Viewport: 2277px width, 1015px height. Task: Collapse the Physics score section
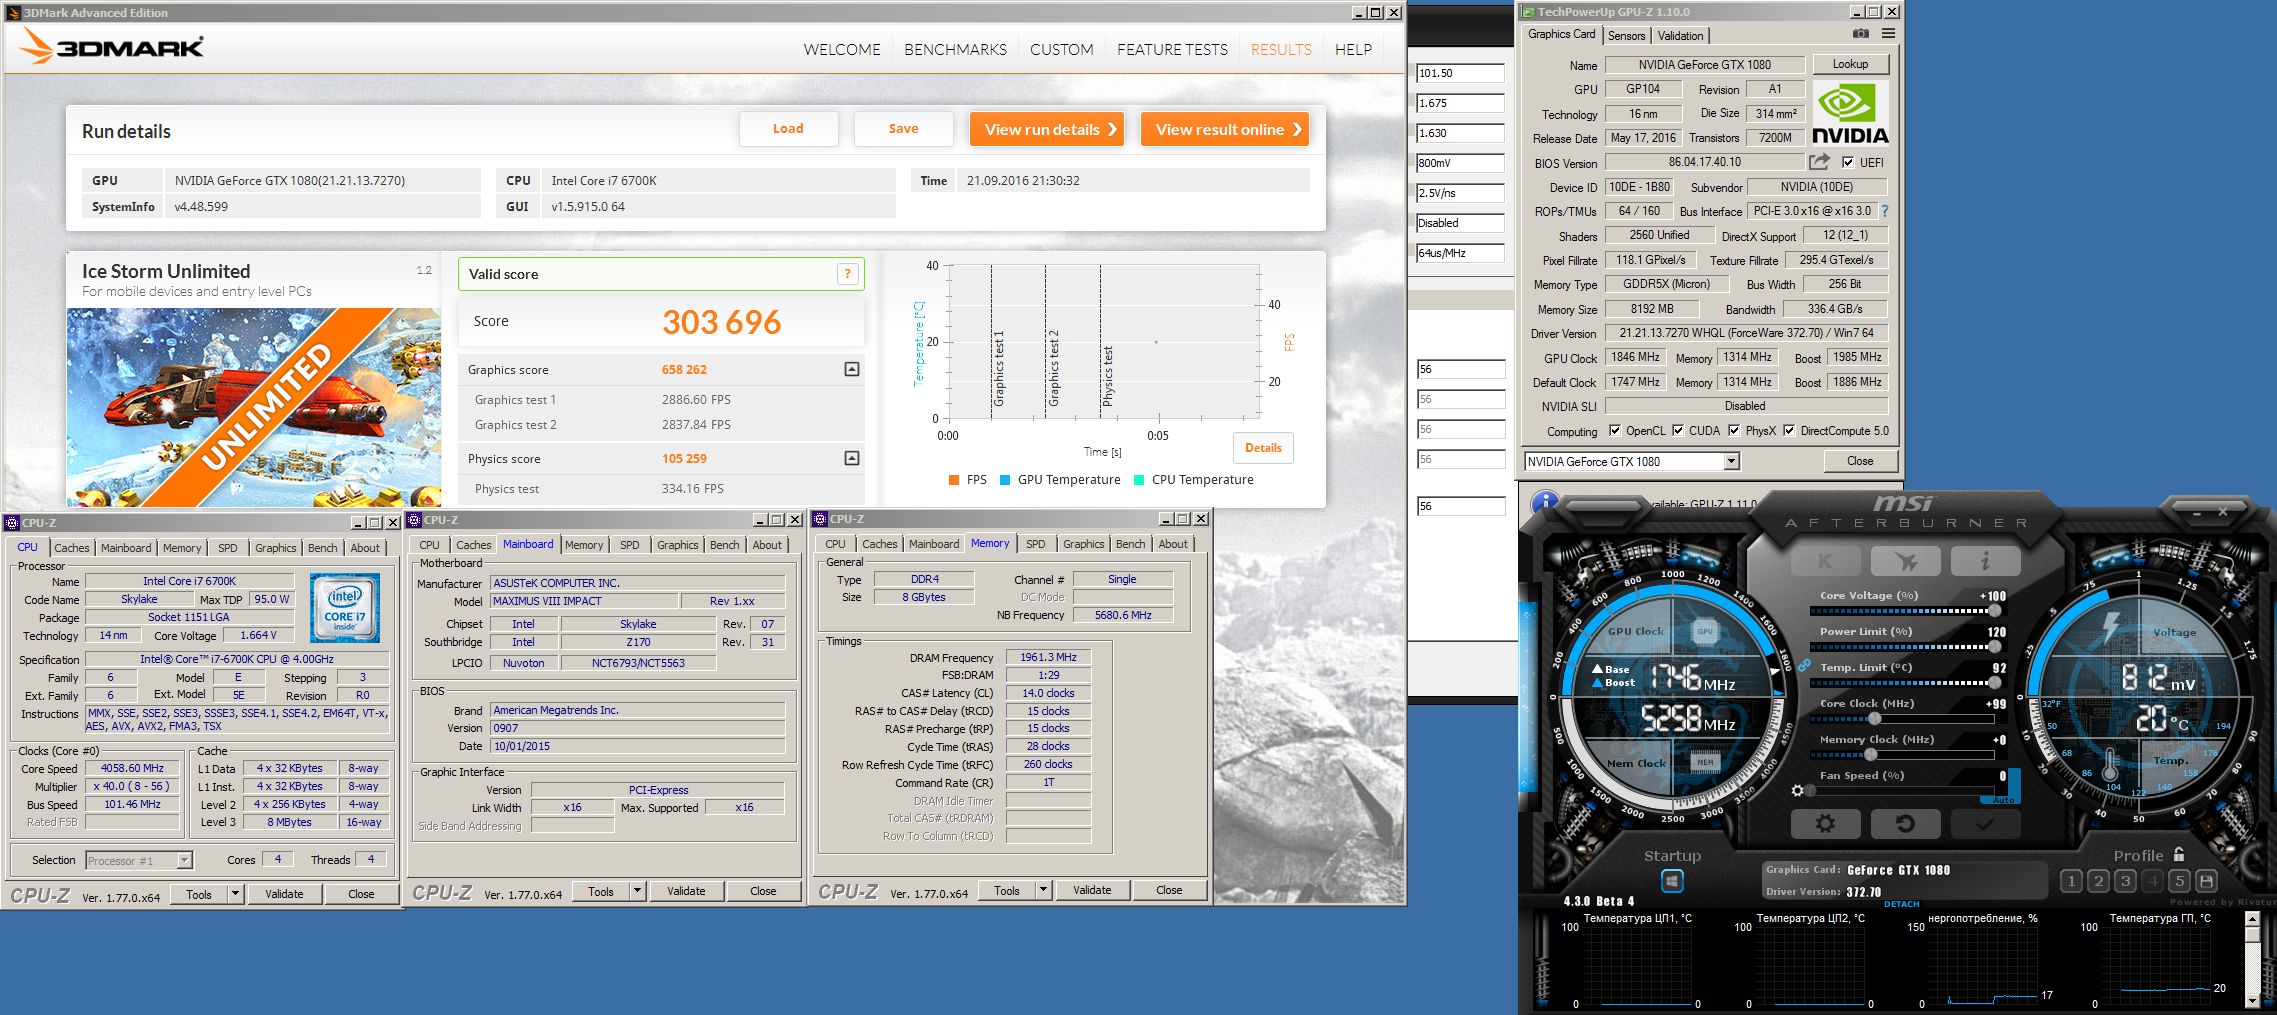click(x=851, y=458)
